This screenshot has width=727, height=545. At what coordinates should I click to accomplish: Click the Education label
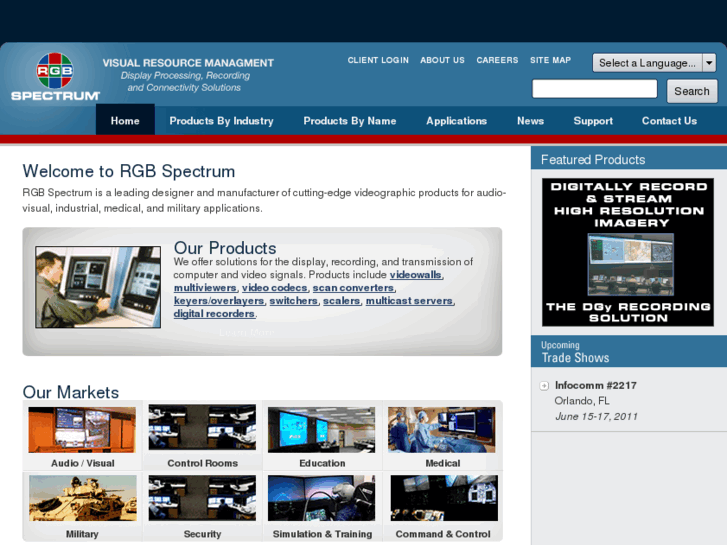322,463
